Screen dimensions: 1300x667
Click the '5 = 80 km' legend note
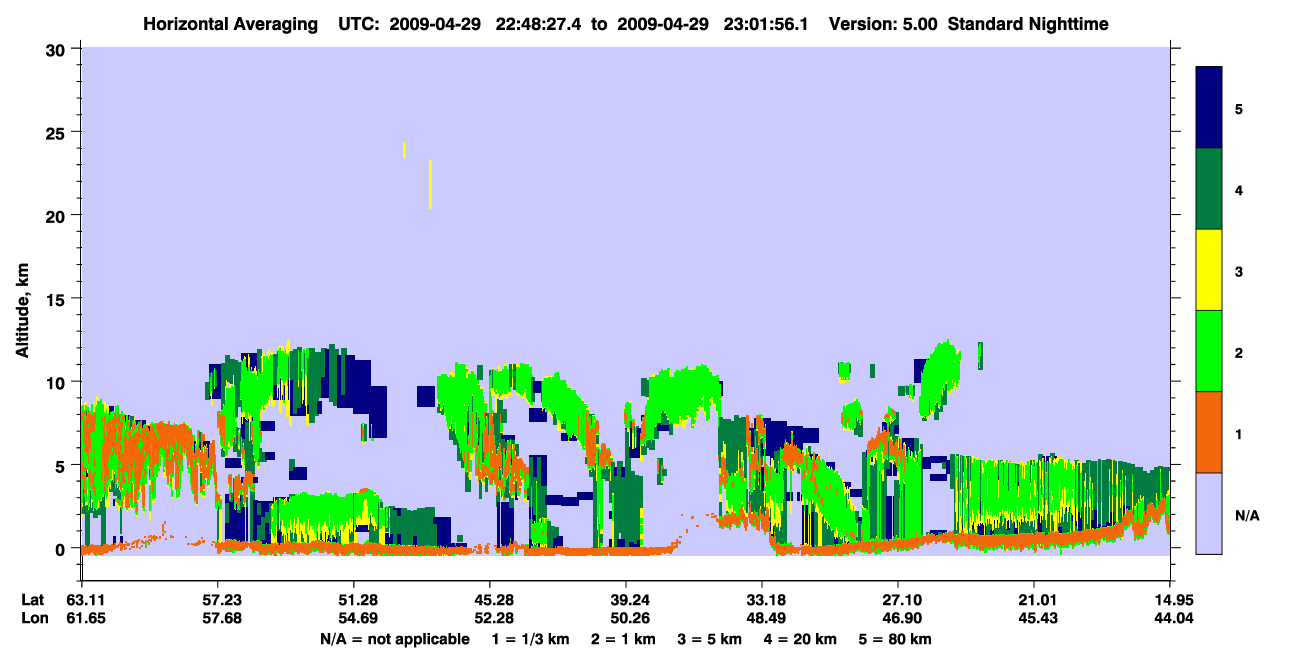coord(897,639)
